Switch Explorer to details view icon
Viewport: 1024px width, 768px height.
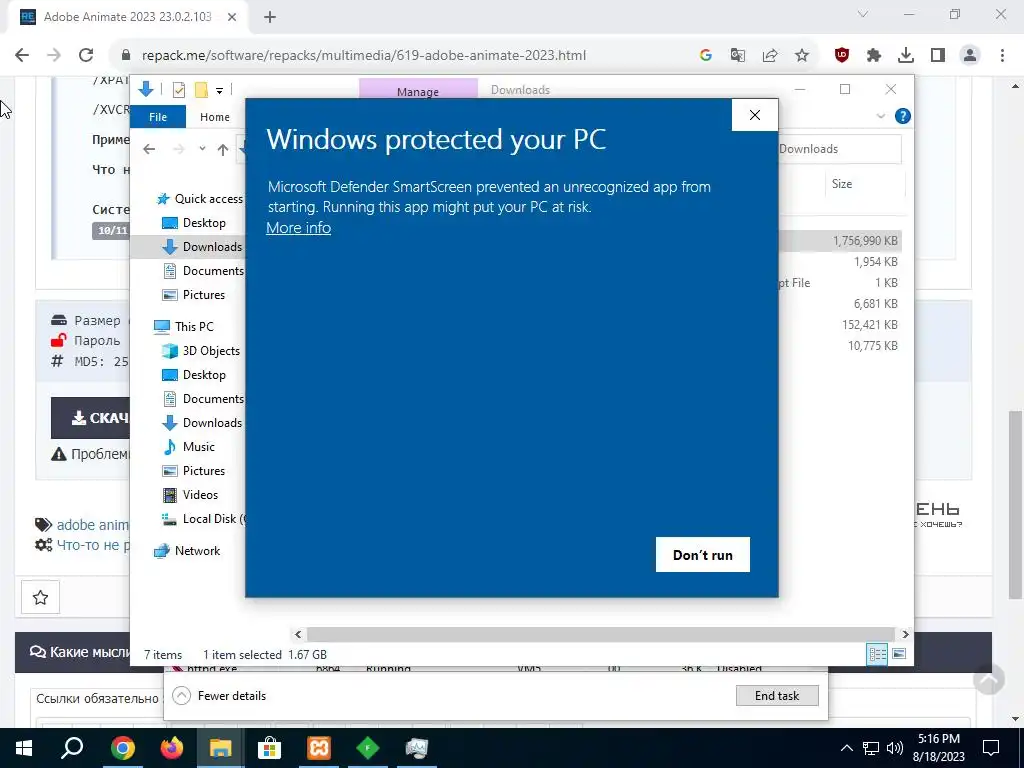click(877, 654)
